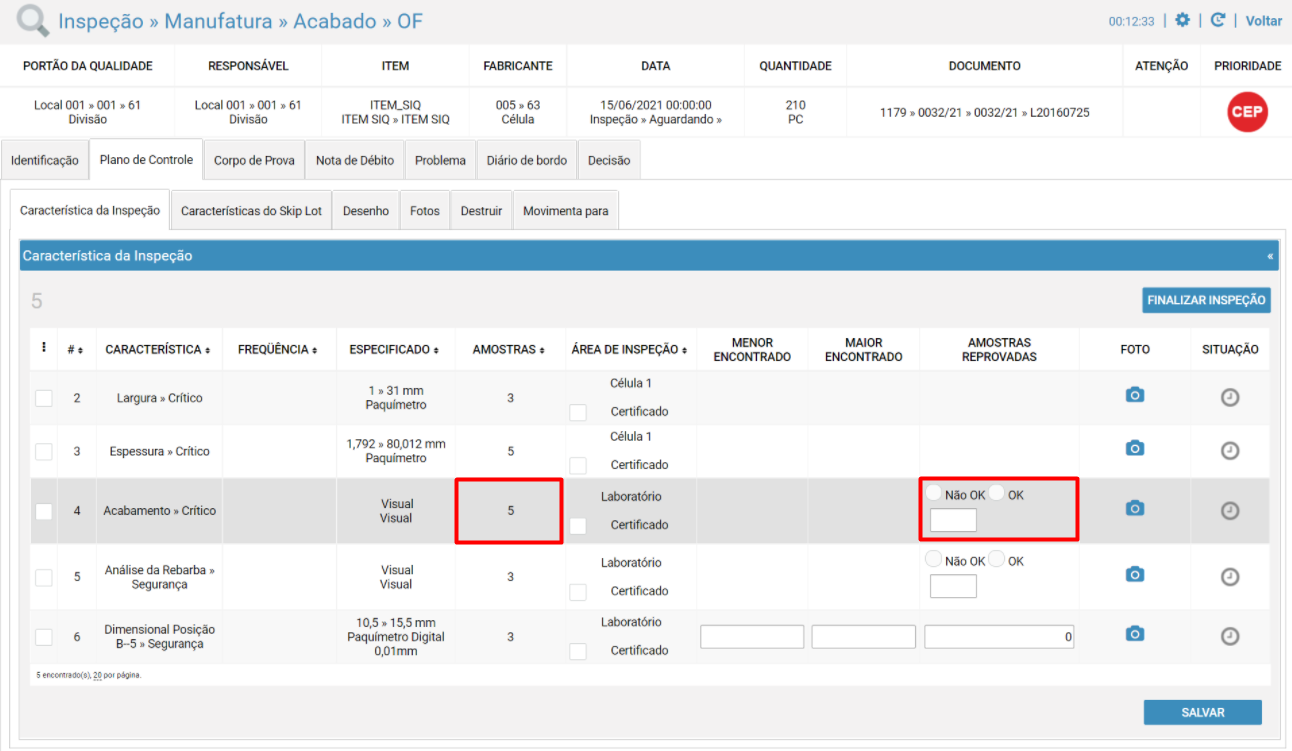Sort by CARACTERÍSTICA column header
The image size is (1292, 751).
[158, 350]
